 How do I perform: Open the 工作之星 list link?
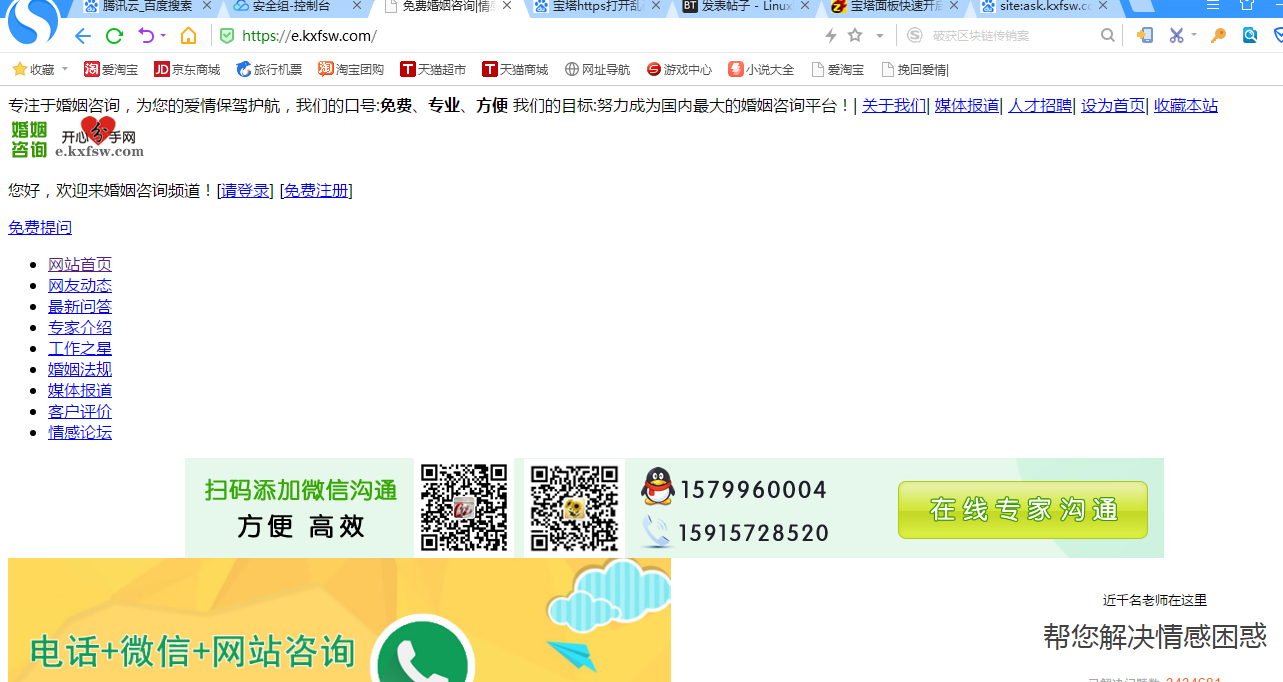click(x=80, y=348)
